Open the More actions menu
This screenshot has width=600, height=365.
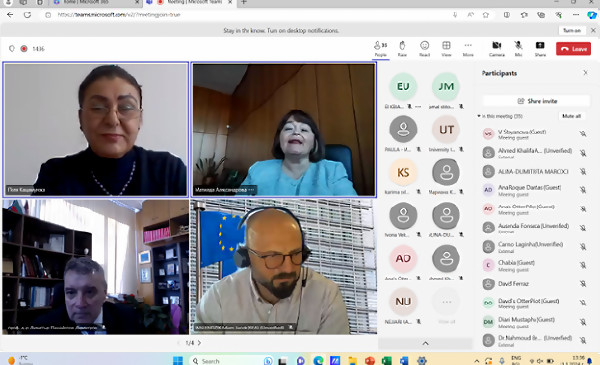point(468,49)
